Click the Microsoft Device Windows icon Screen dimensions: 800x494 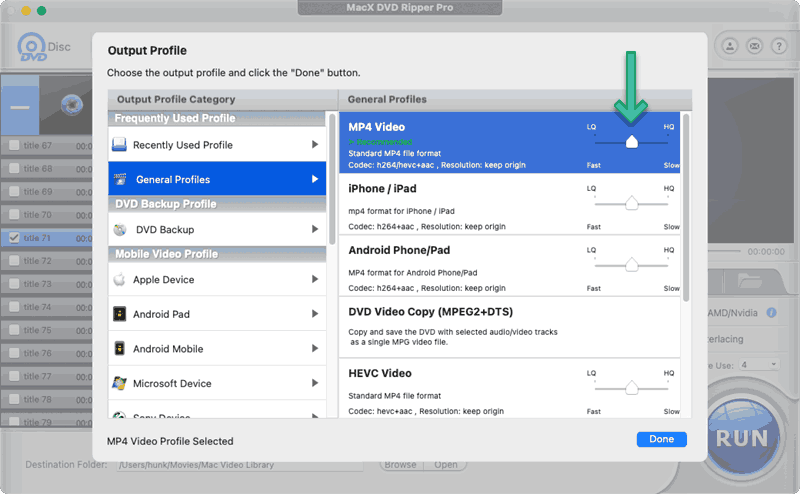(119, 383)
